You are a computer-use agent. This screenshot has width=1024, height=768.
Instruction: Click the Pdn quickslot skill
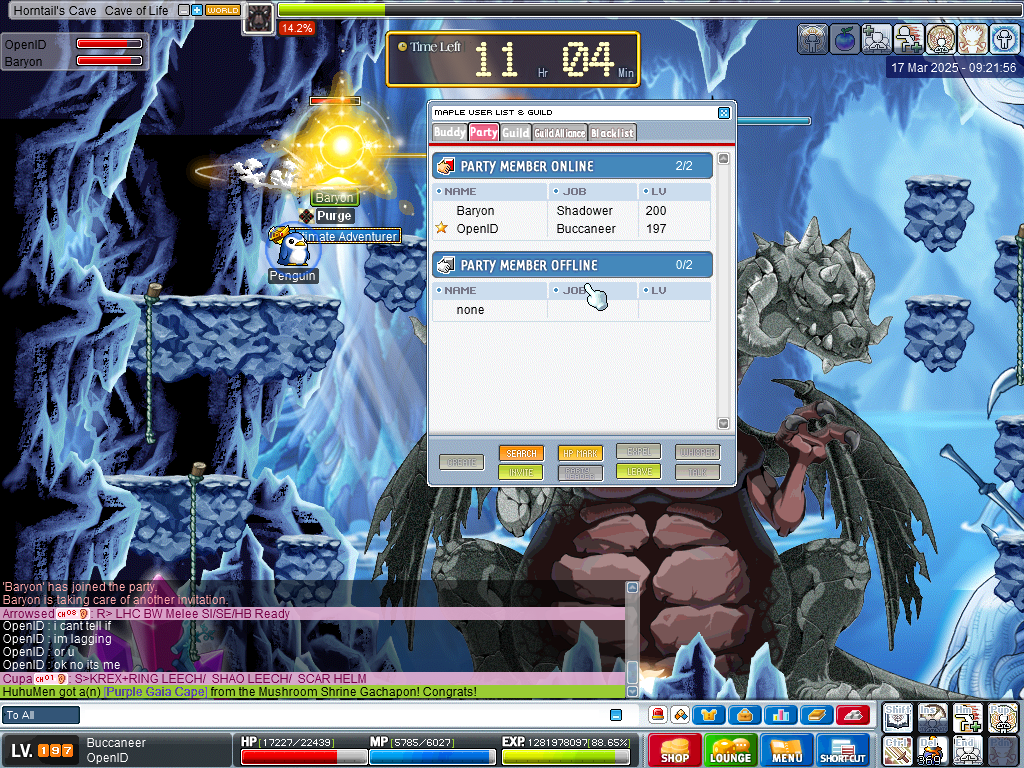[x=1003, y=751]
